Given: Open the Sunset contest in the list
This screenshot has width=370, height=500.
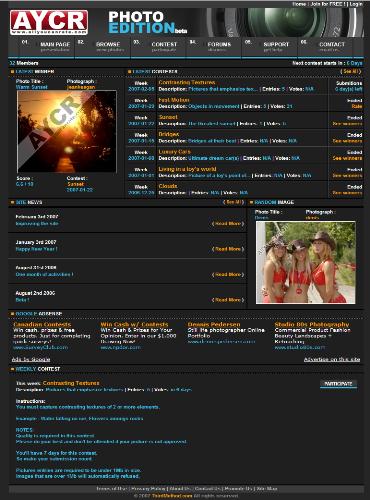Looking at the screenshot, I should [x=168, y=117].
